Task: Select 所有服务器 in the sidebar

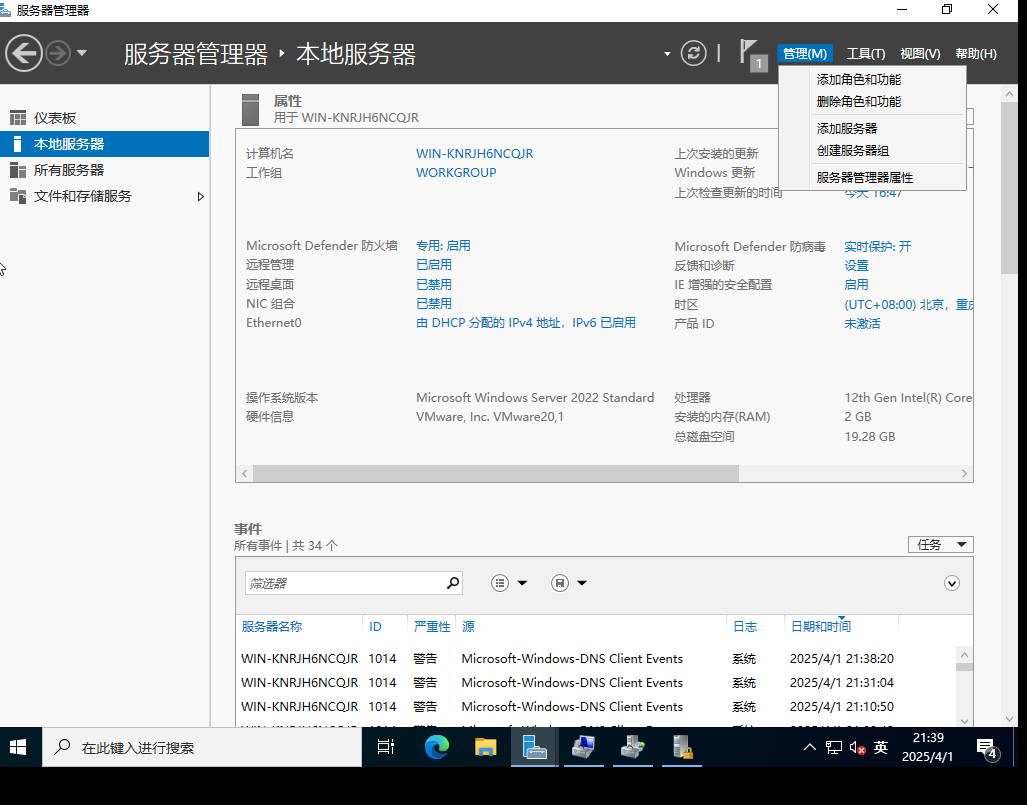Action: [105, 170]
